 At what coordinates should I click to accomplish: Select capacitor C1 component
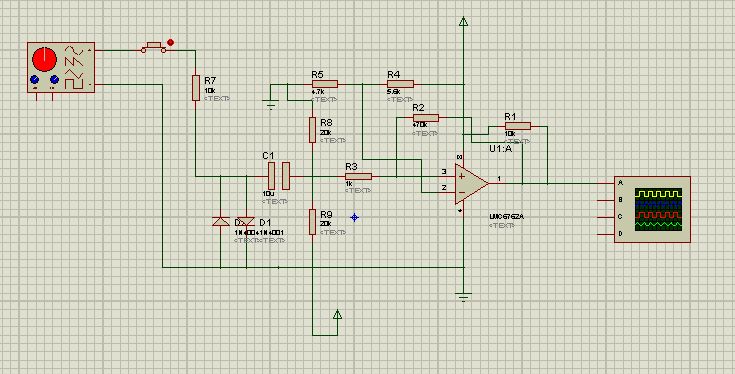point(279,176)
